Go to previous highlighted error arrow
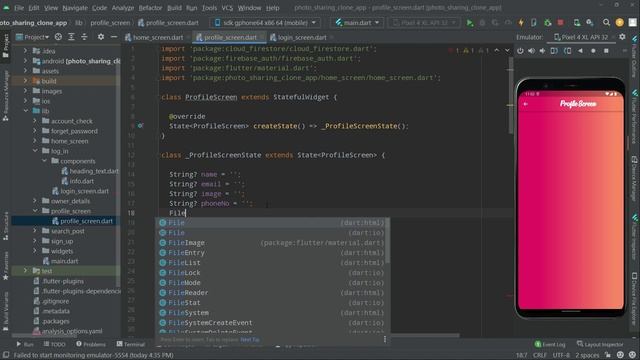 (x=497, y=51)
